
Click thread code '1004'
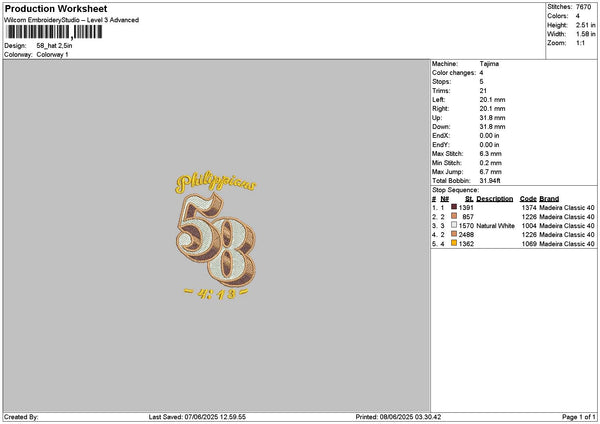529,226
